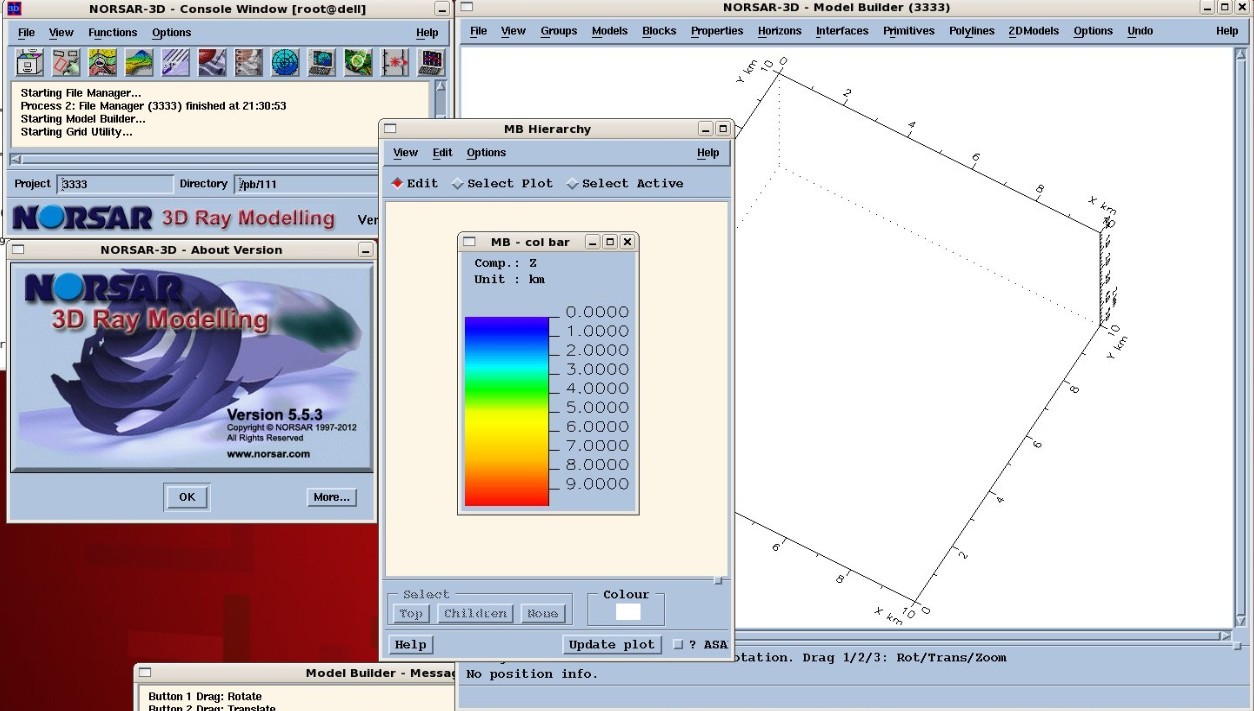This screenshot has width=1254, height=711.
Task: Open Options menu in Model Builder
Action: coord(1093,31)
